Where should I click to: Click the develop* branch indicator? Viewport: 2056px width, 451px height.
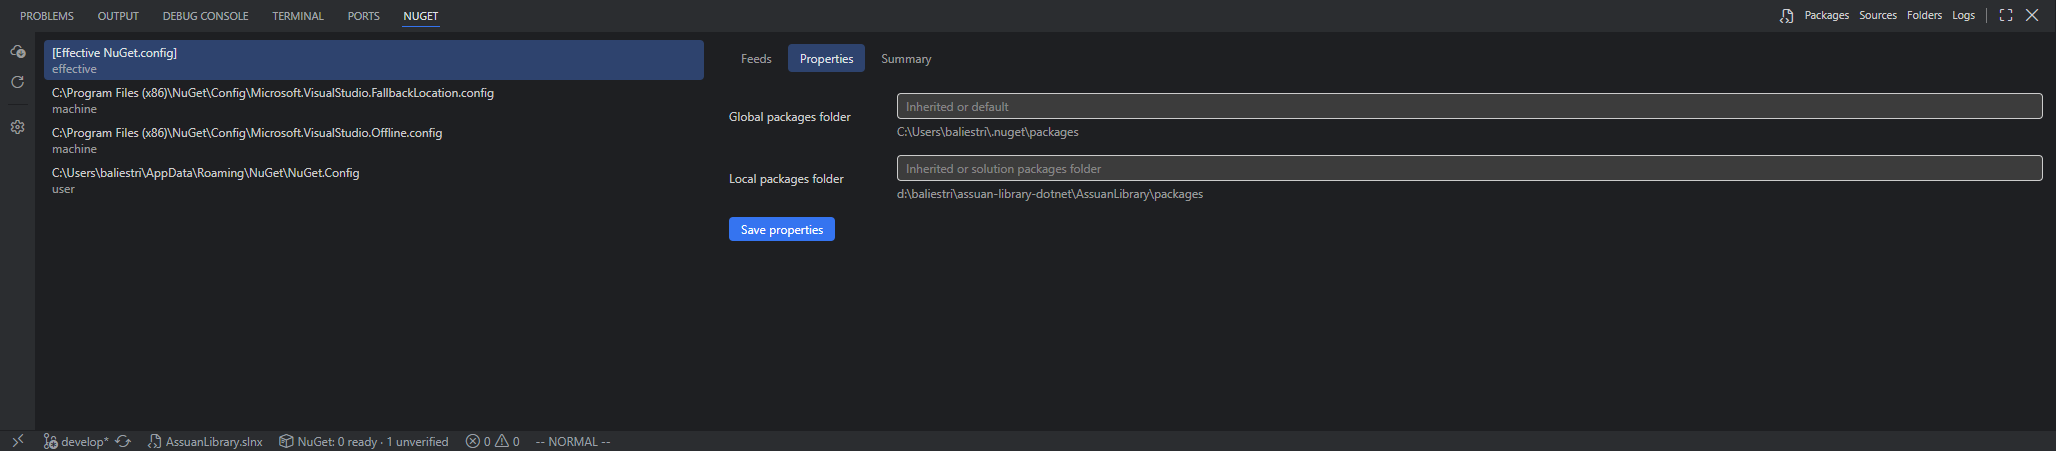point(76,442)
